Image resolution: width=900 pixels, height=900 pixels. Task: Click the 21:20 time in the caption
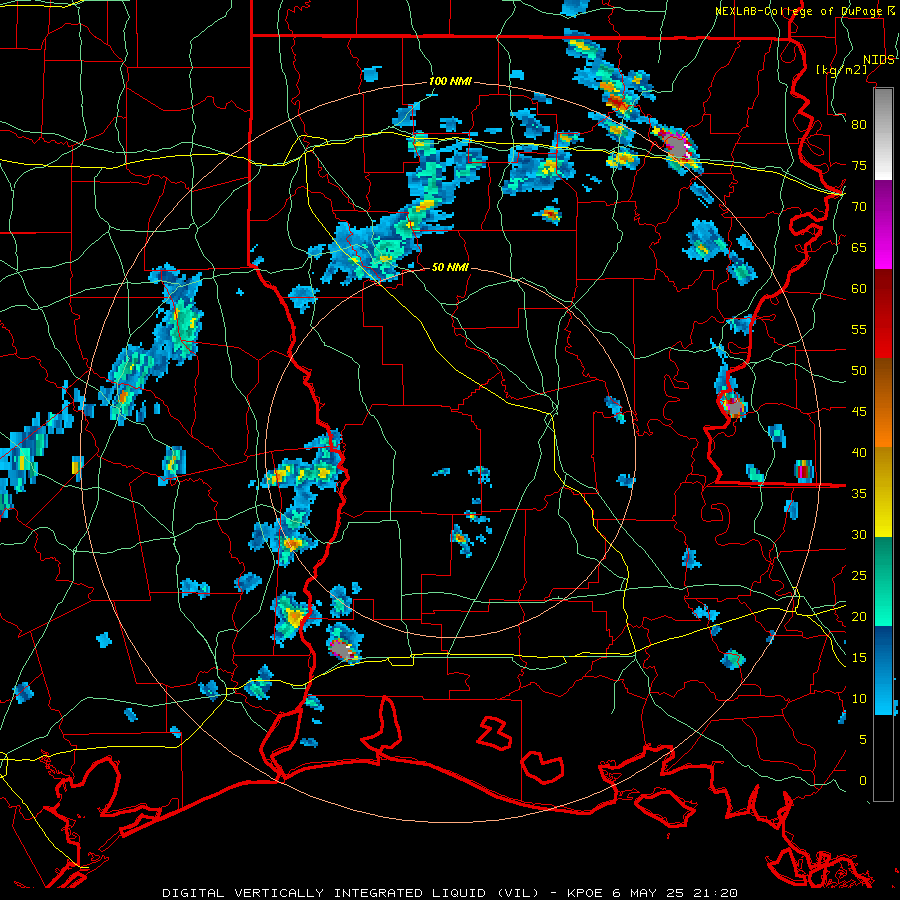tap(715, 893)
